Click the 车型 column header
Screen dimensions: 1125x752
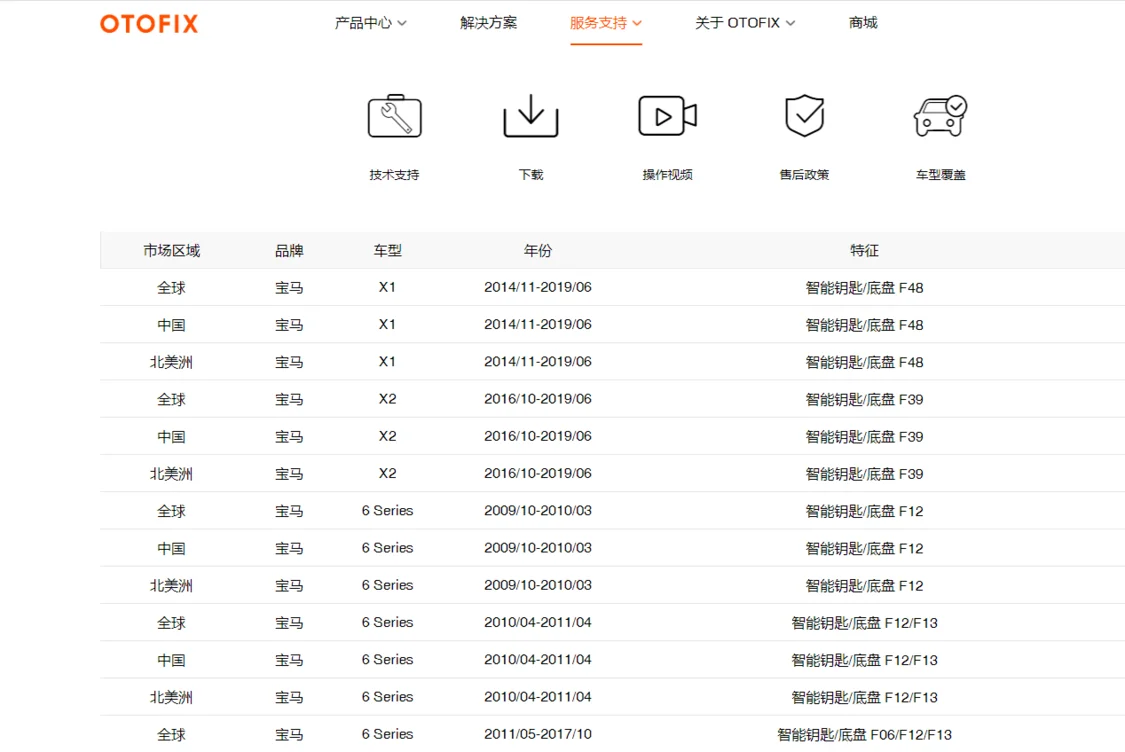click(387, 250)
